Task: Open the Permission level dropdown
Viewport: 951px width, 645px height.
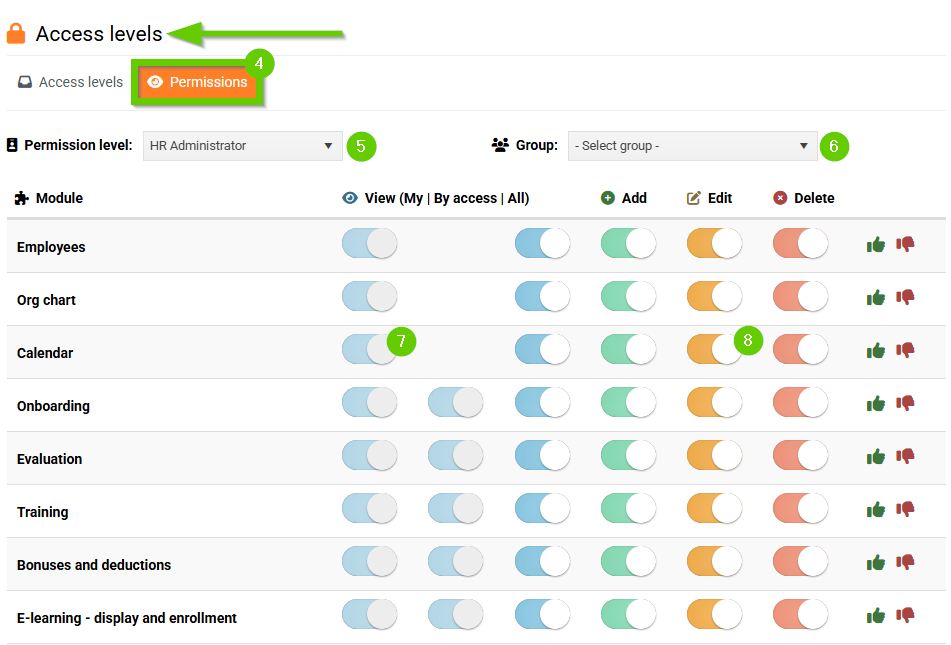Action: coord(242,146)
